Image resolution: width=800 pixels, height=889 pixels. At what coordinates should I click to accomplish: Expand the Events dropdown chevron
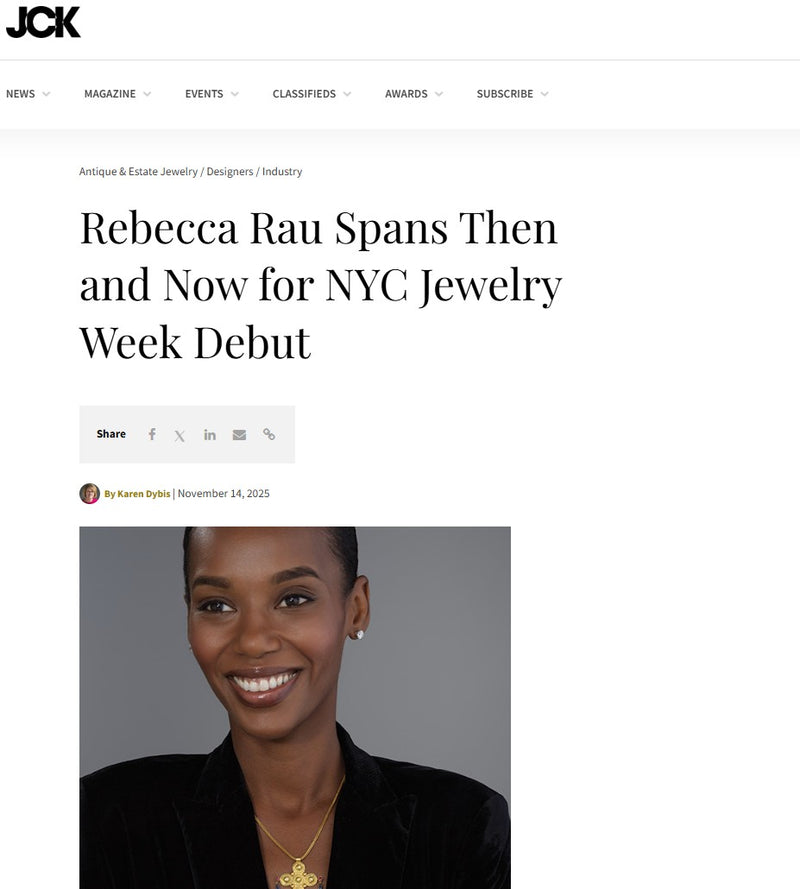(x=235, y=94)
